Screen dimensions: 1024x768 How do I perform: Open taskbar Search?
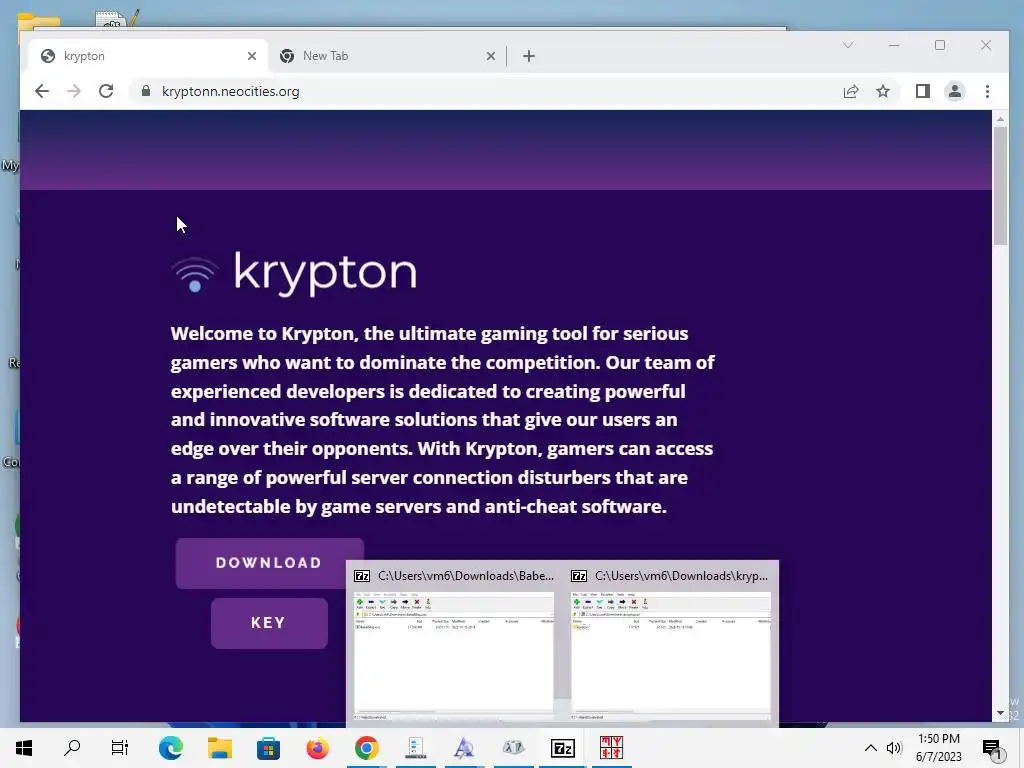pos(72,748)
